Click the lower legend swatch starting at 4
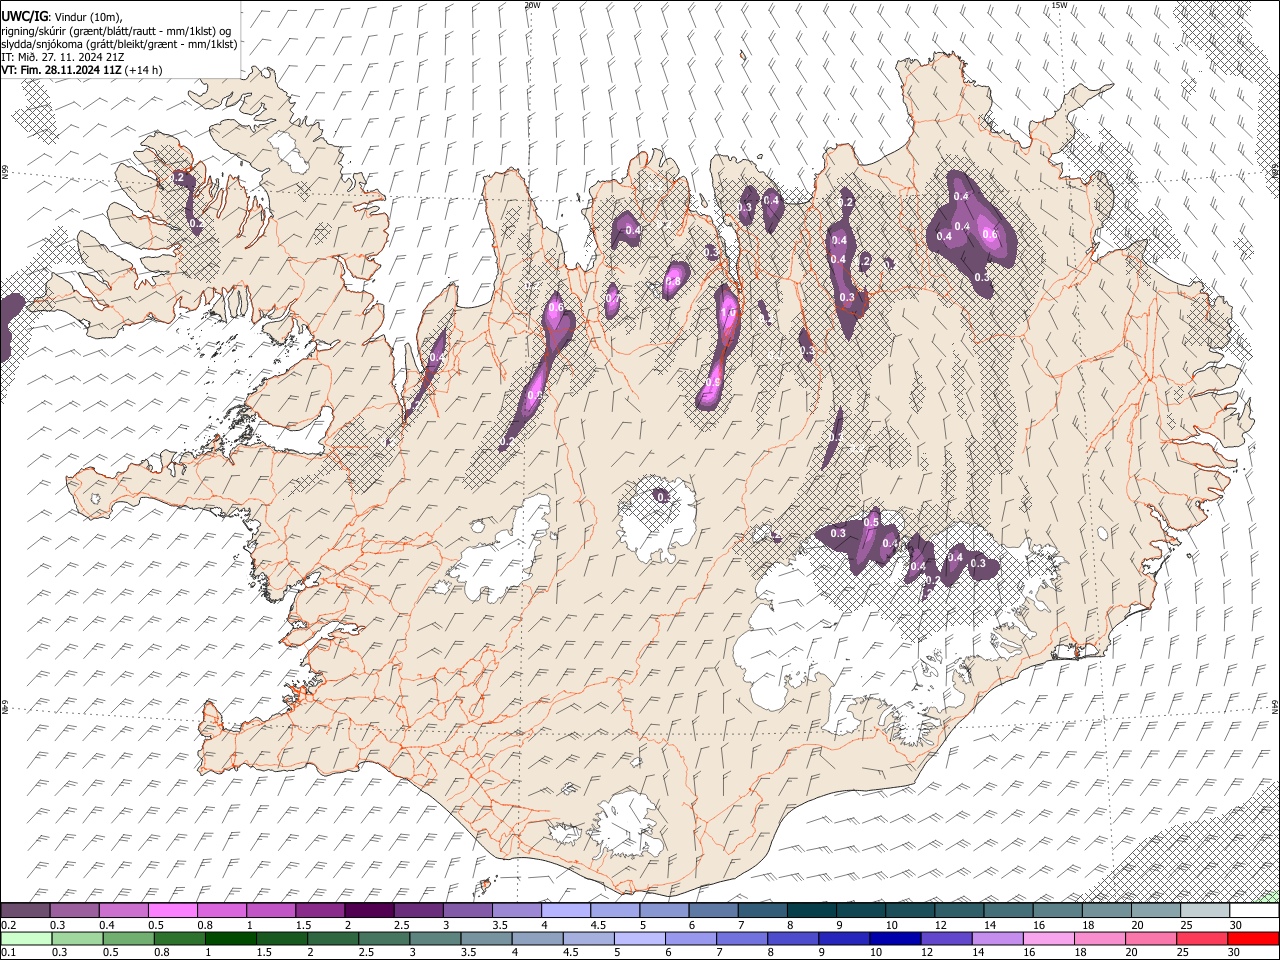This screenshot has height=960, width=1280. (537, 938)
